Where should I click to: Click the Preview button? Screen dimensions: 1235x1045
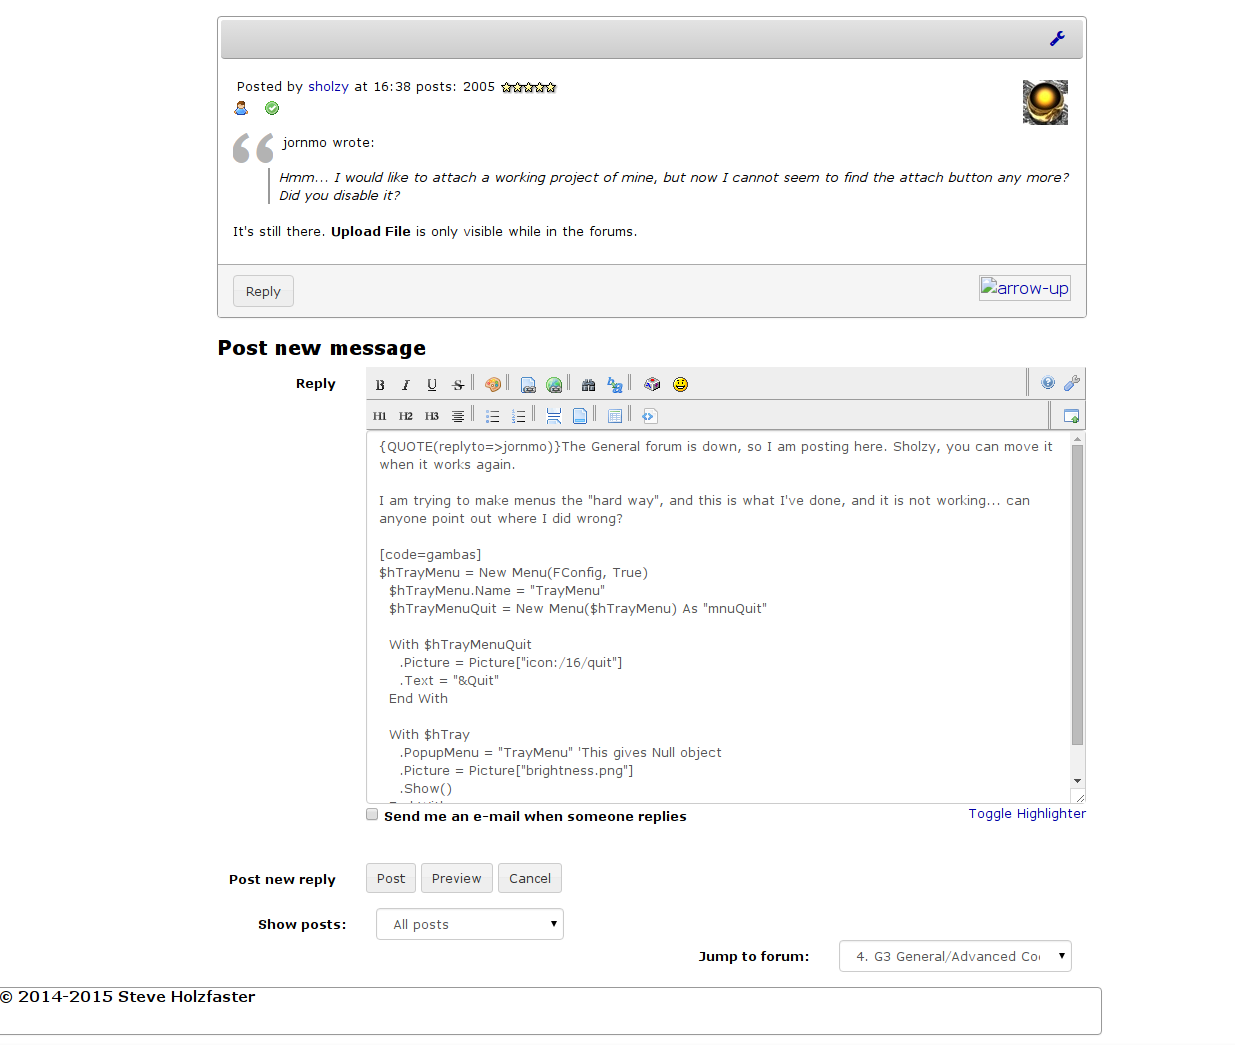pyautogui.click(x=457, y=878)
